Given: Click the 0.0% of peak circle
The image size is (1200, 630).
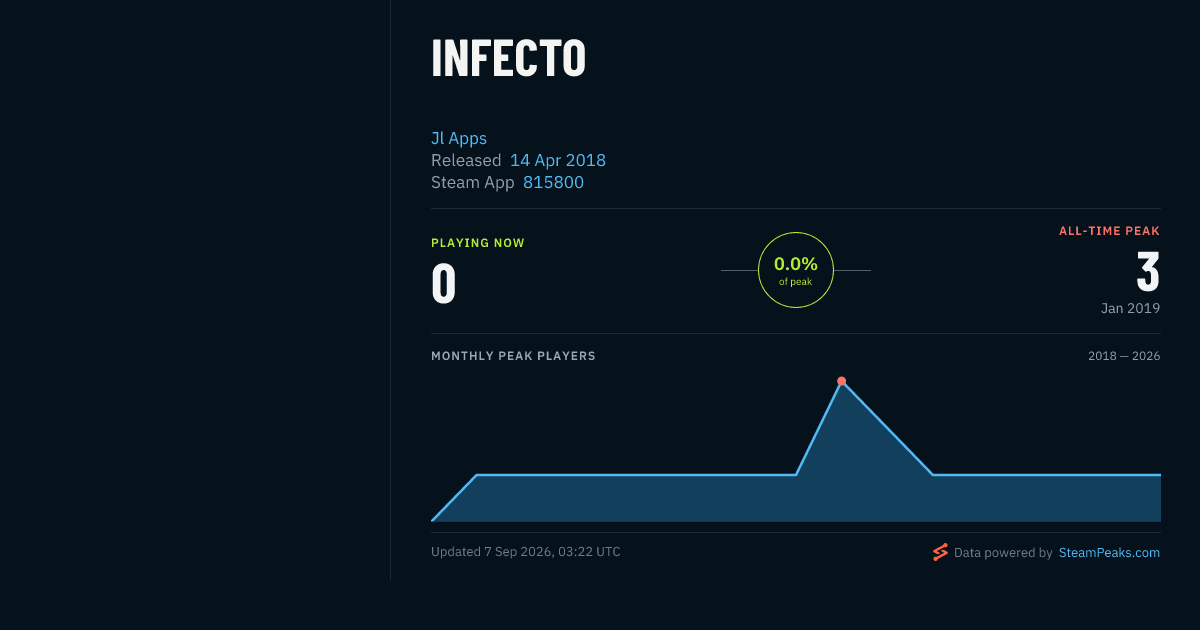Looking at the screenshot, I should [x=796, y=270].
